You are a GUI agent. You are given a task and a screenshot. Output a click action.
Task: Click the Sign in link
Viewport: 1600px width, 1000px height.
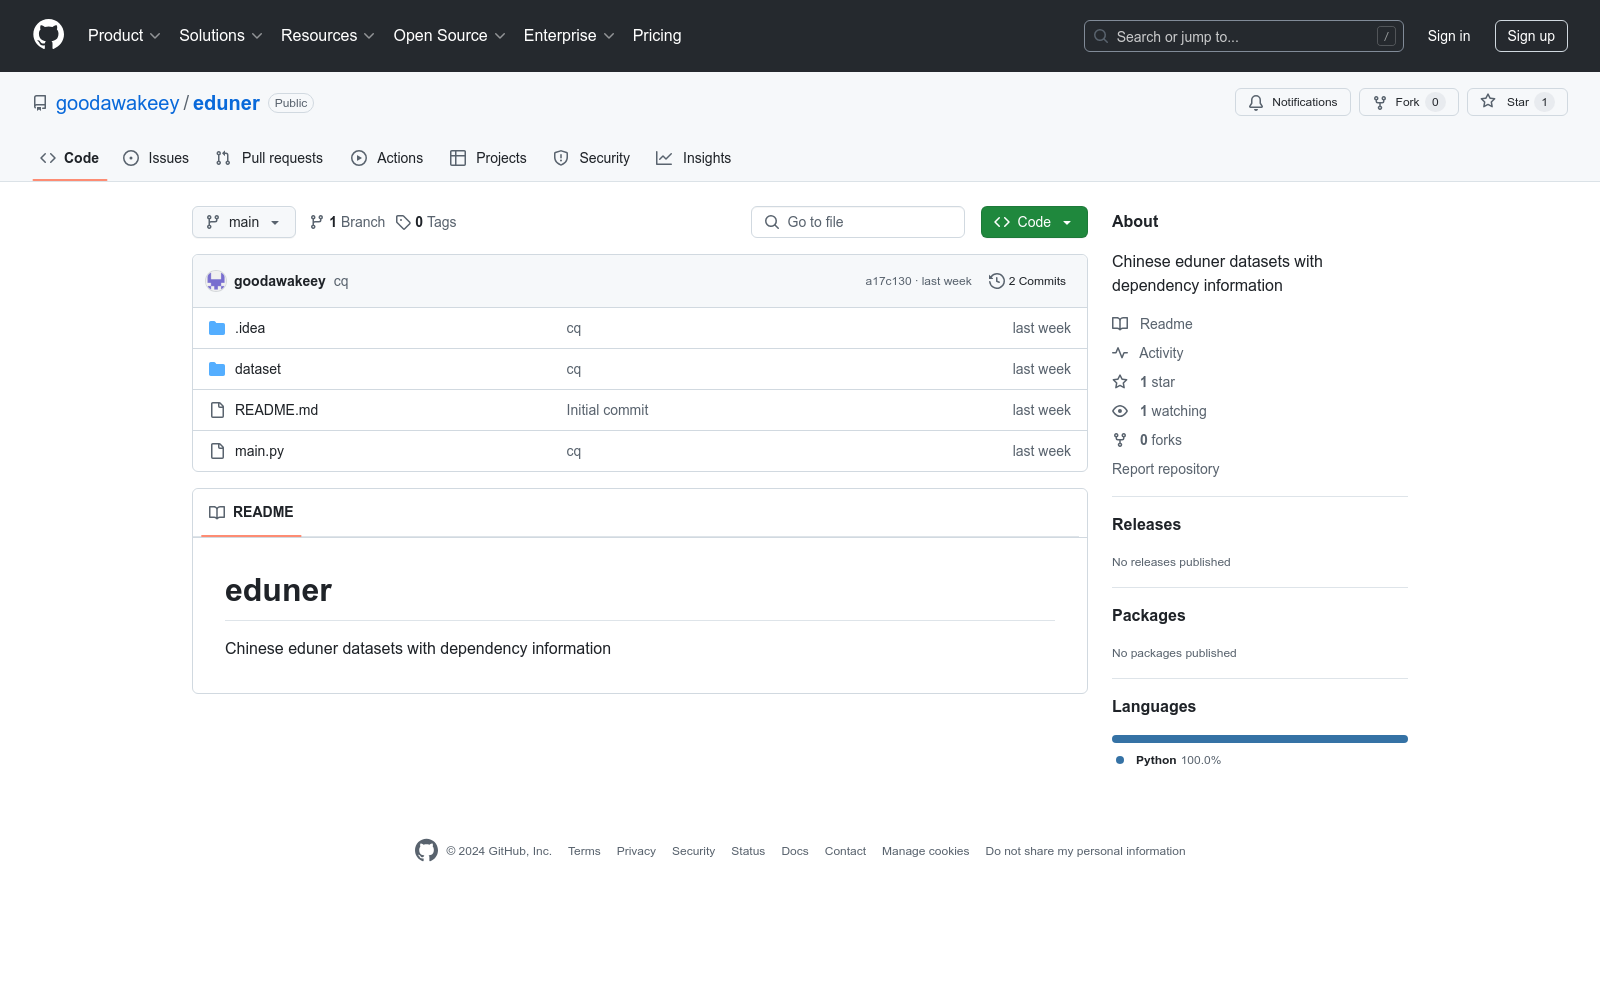1449,36
